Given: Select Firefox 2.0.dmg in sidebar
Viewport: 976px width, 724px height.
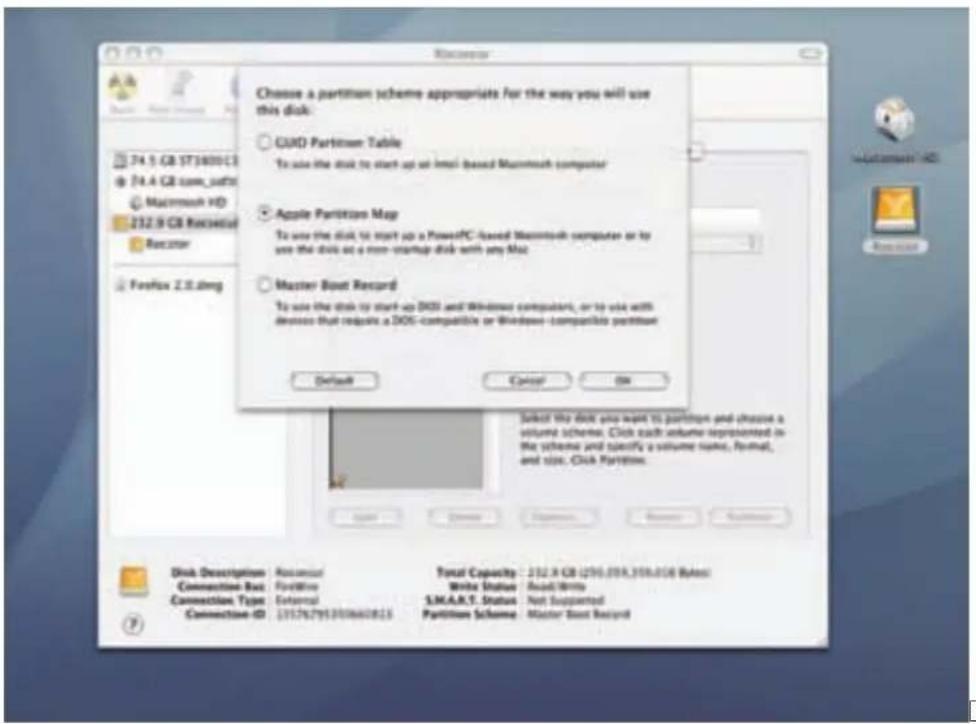Looking at the screenshot, I should tap(169, 285).
